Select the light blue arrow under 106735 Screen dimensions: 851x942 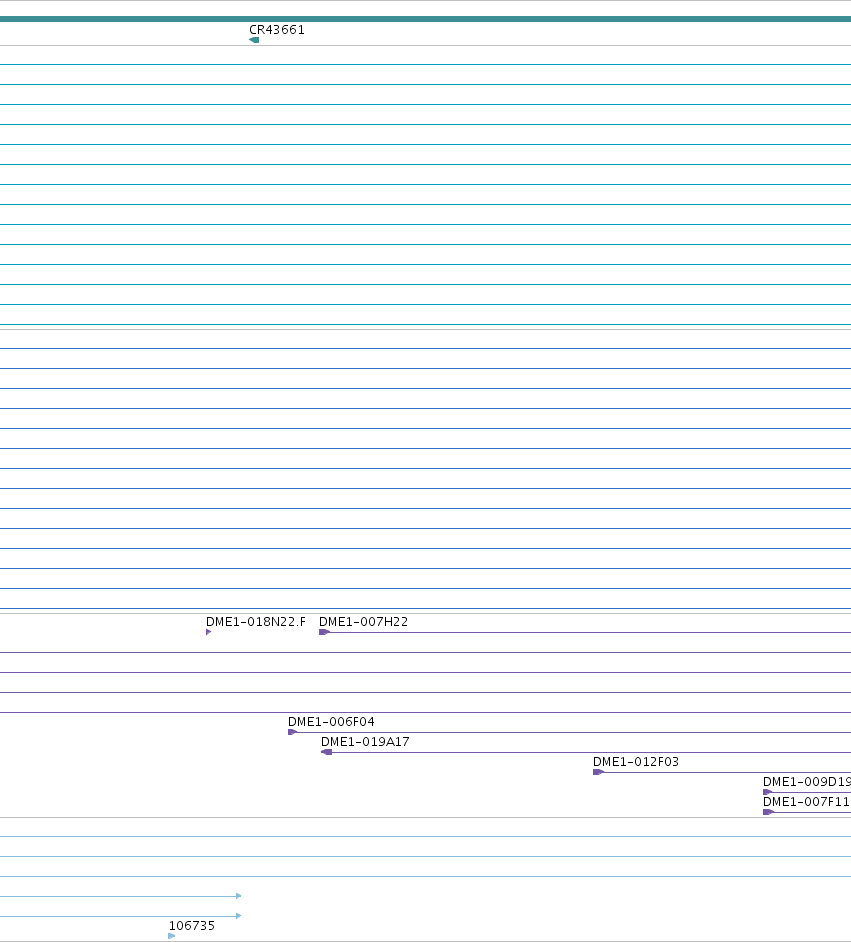[172, 936]
